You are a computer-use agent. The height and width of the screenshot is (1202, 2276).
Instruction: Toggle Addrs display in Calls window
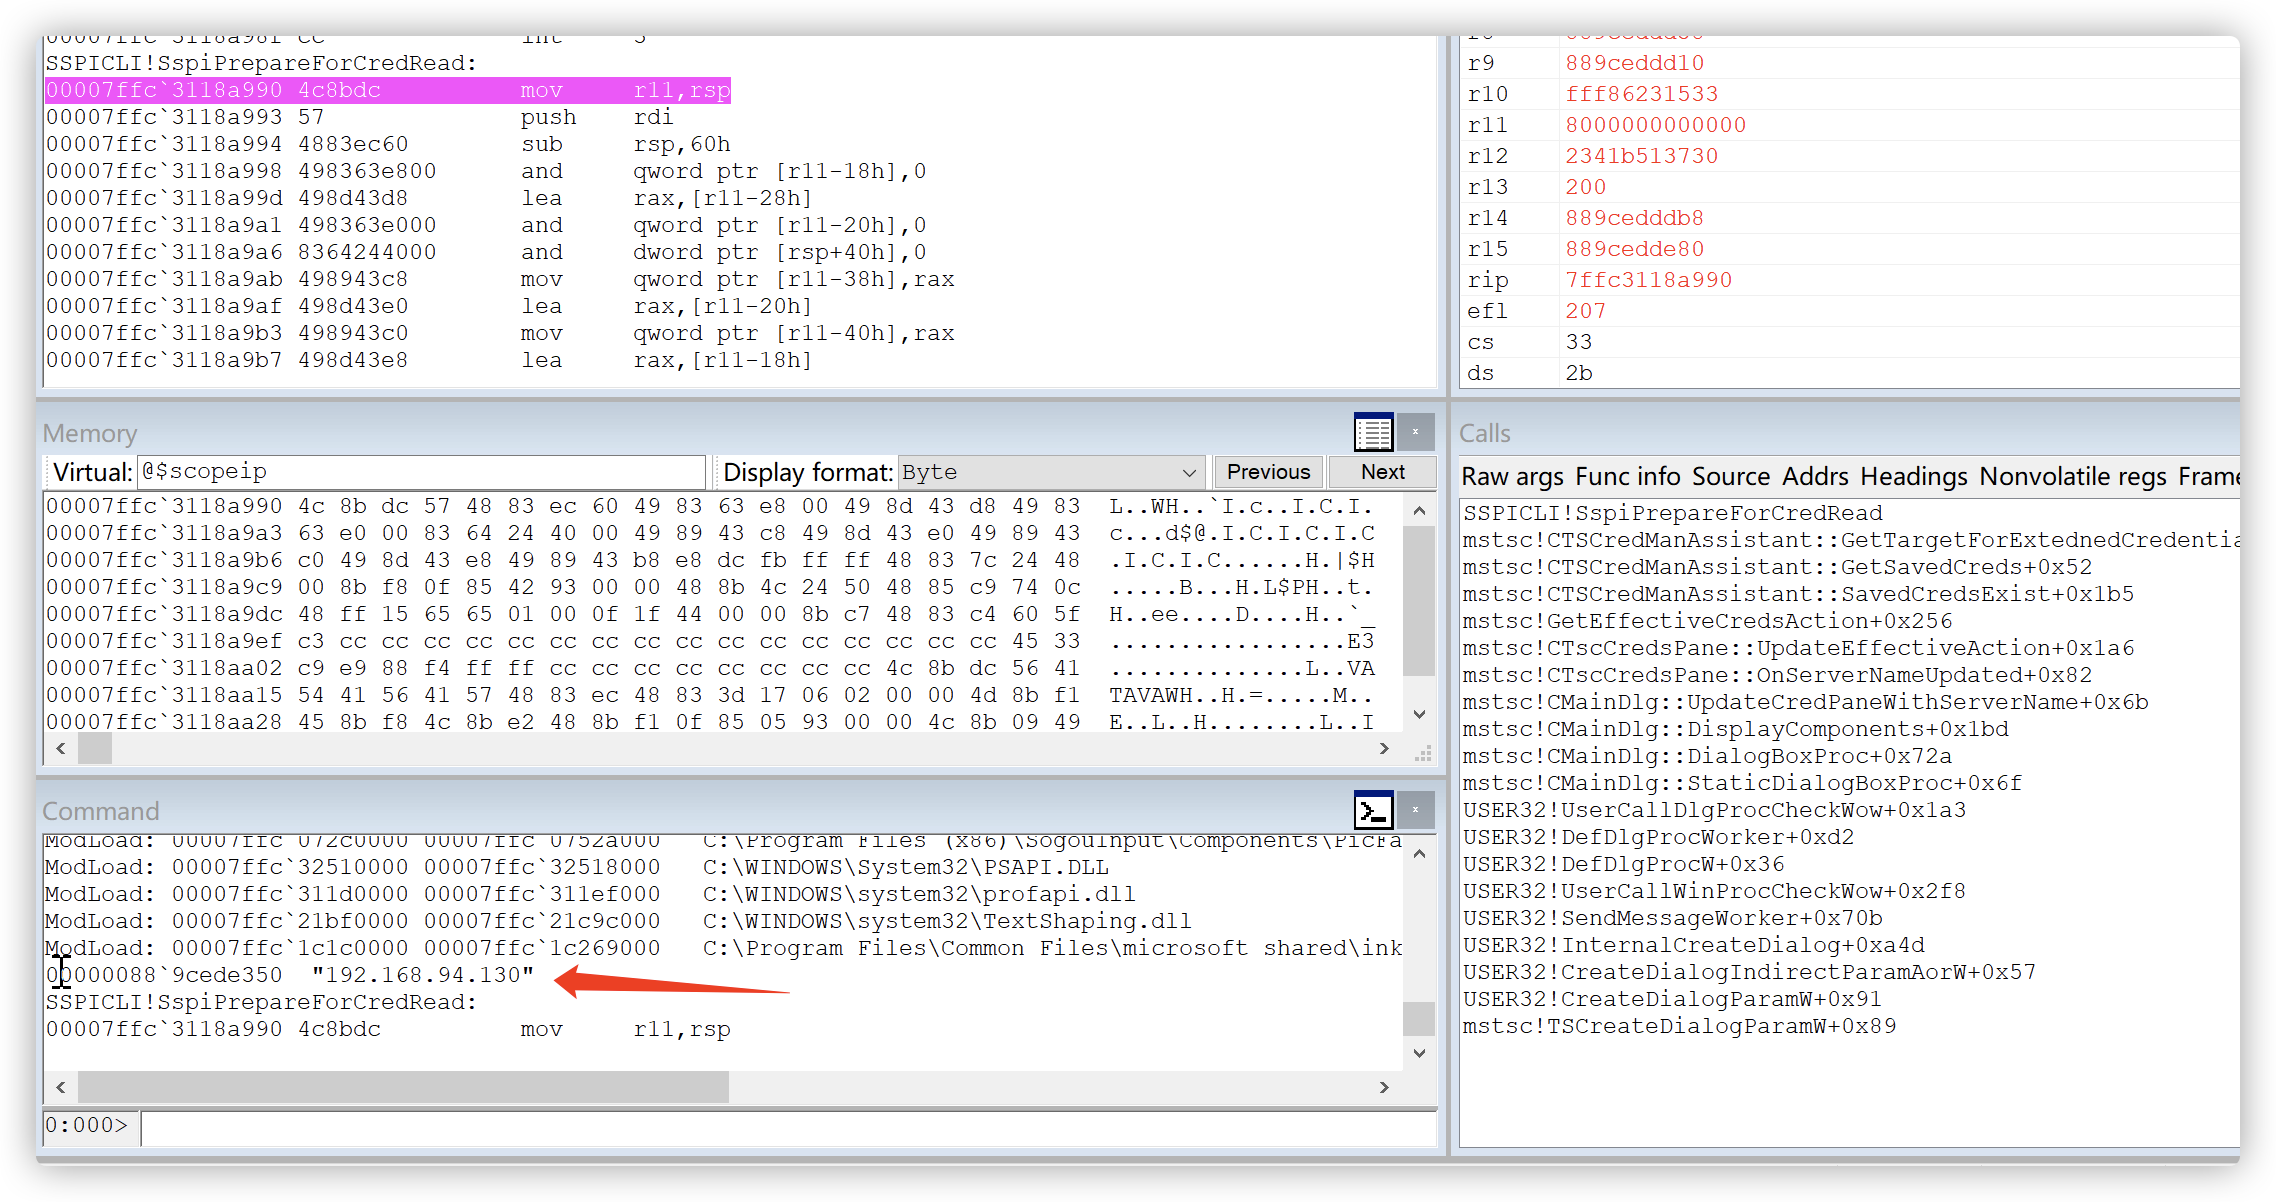coord(1815,477)
